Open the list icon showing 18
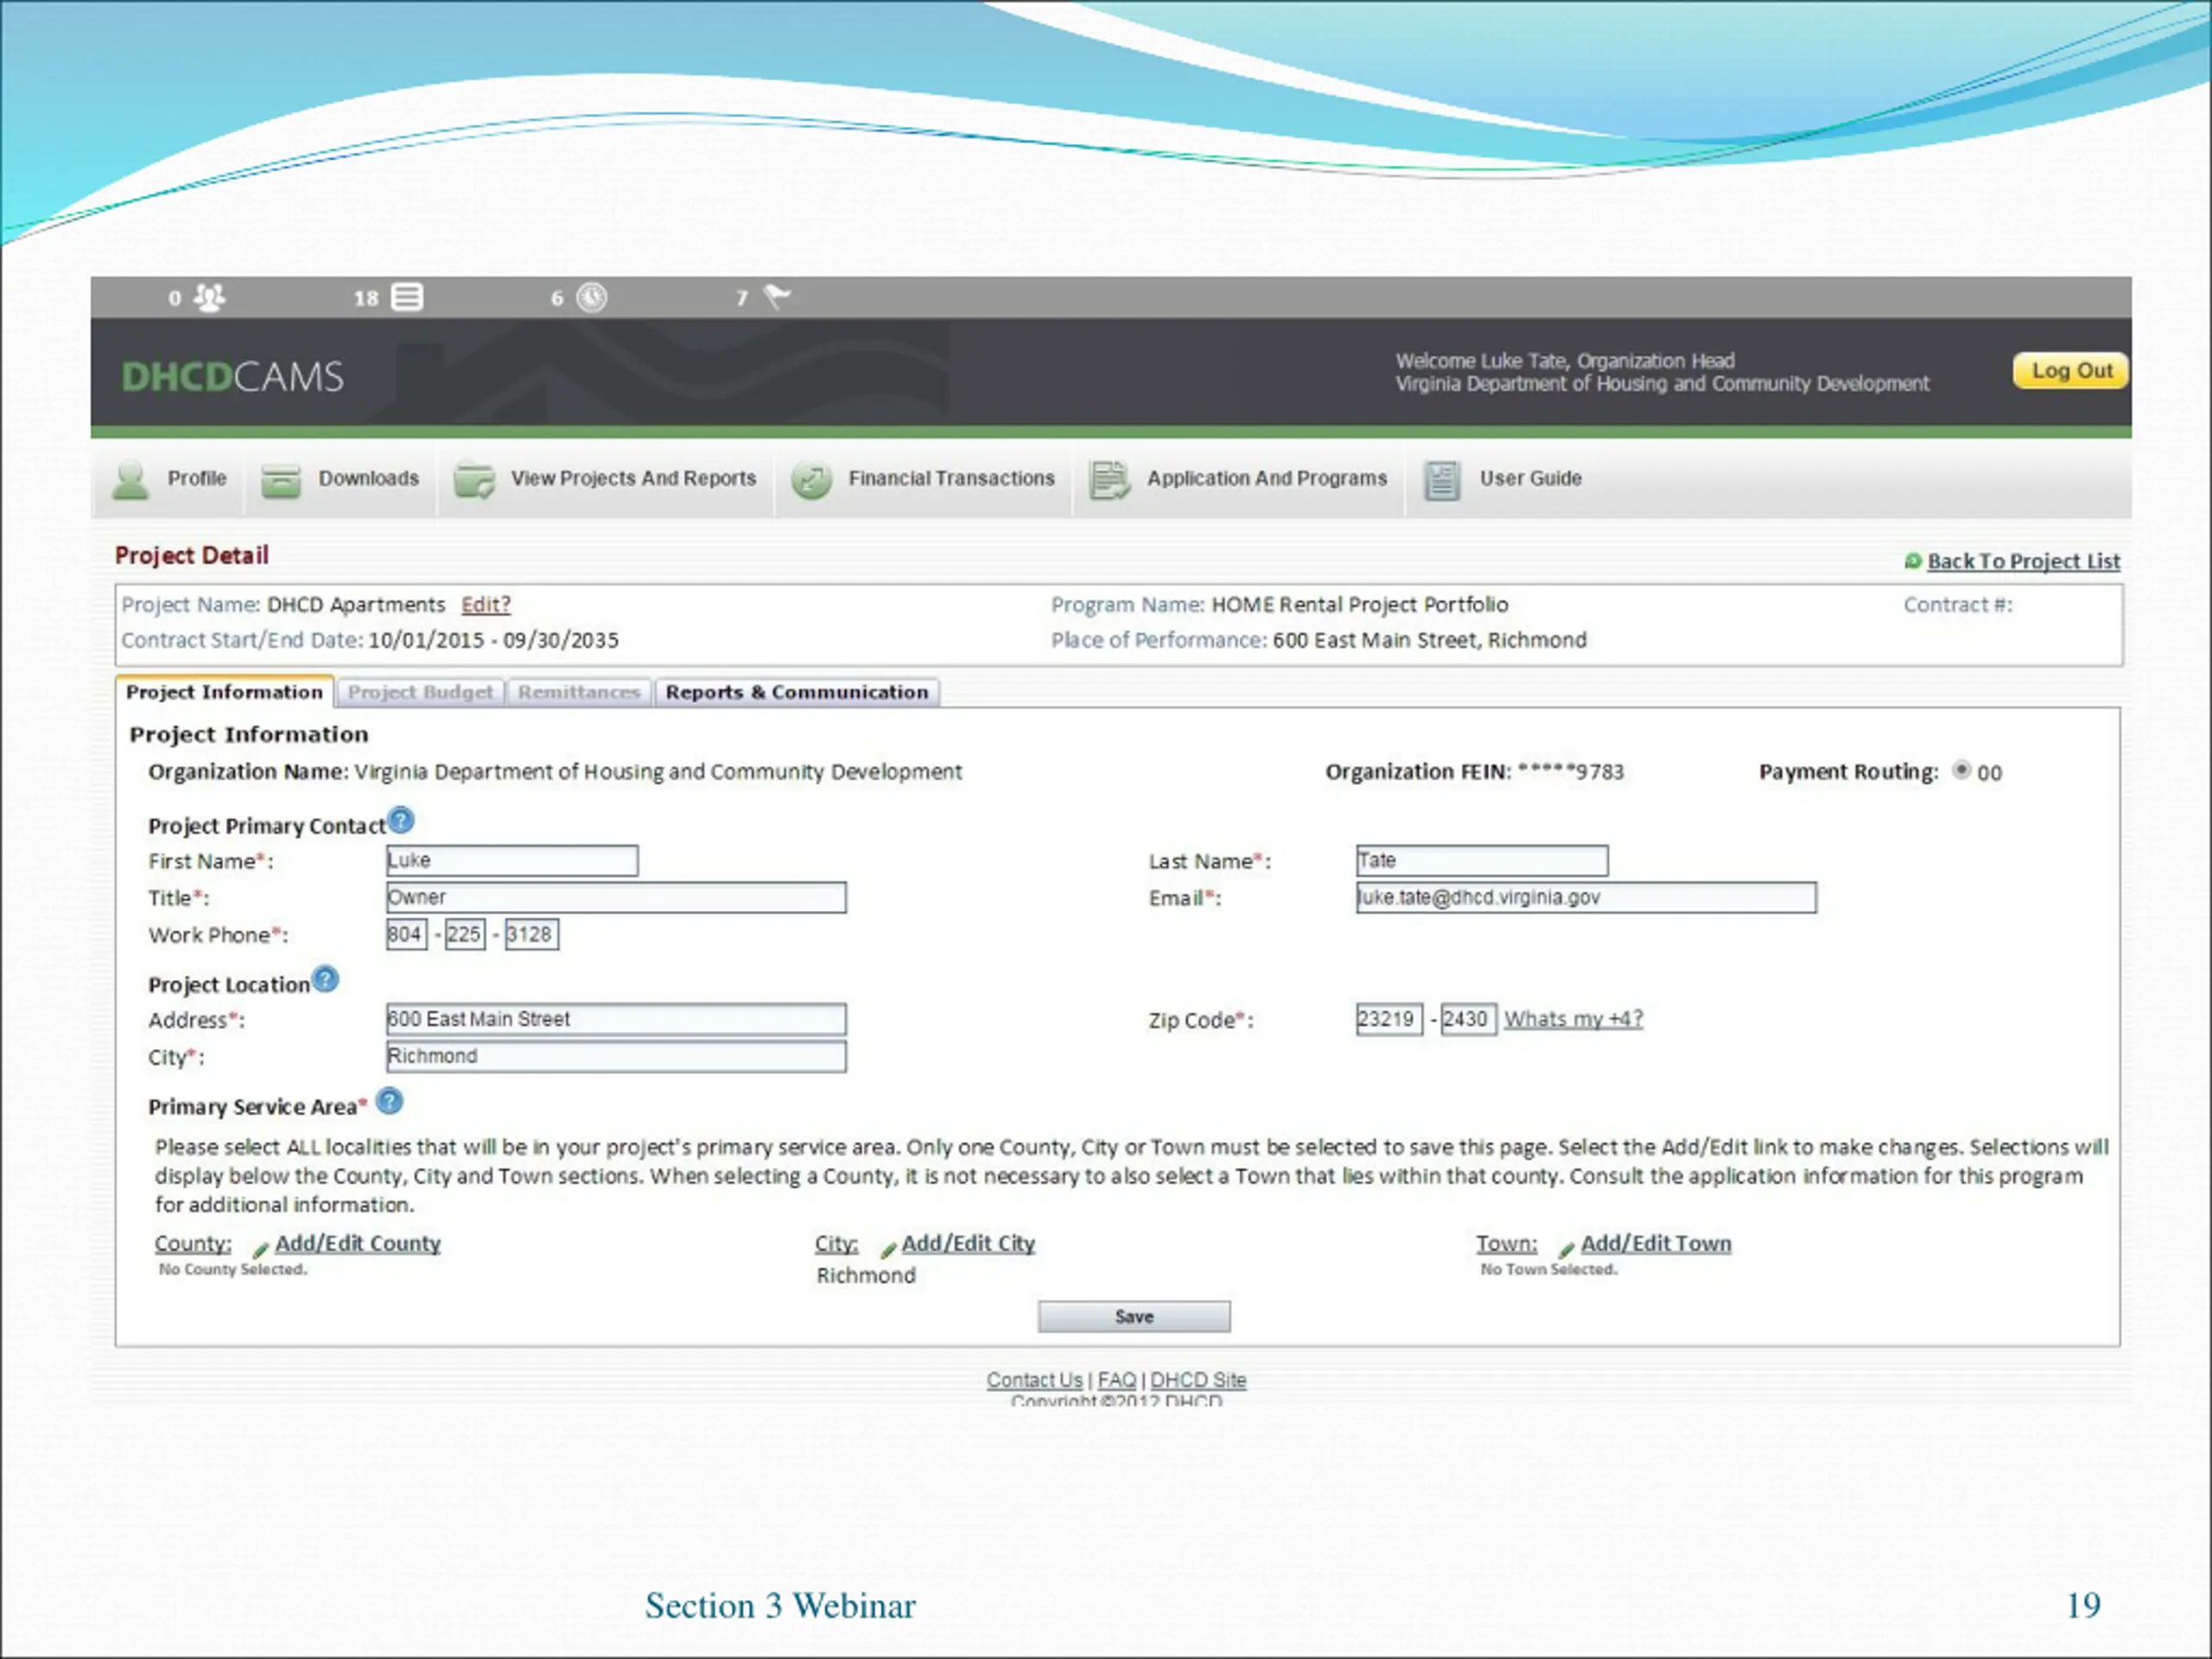Viewport: 2212px width, 1659px height. click(406, 297)
